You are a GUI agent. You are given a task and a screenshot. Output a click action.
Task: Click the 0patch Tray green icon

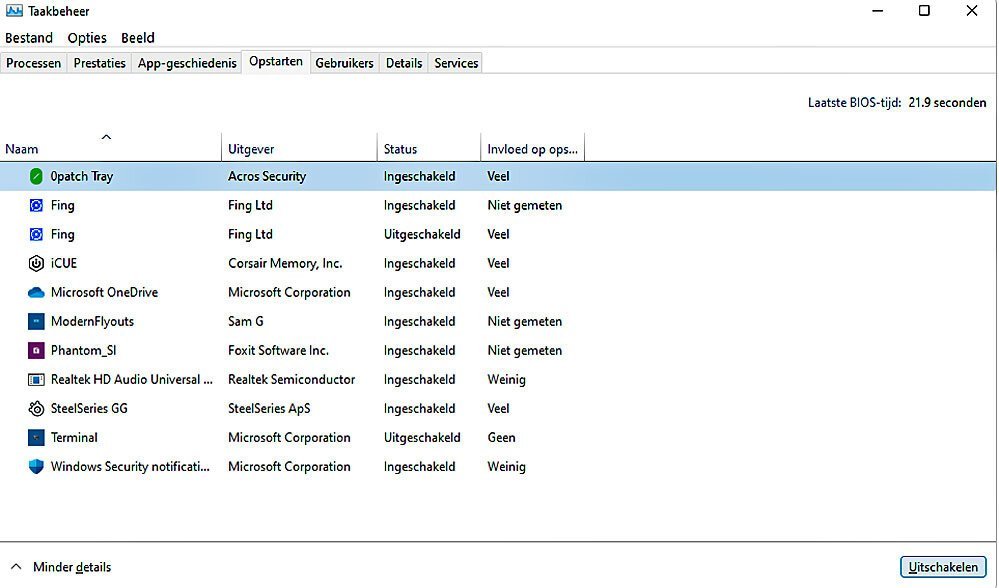[36, 176]
